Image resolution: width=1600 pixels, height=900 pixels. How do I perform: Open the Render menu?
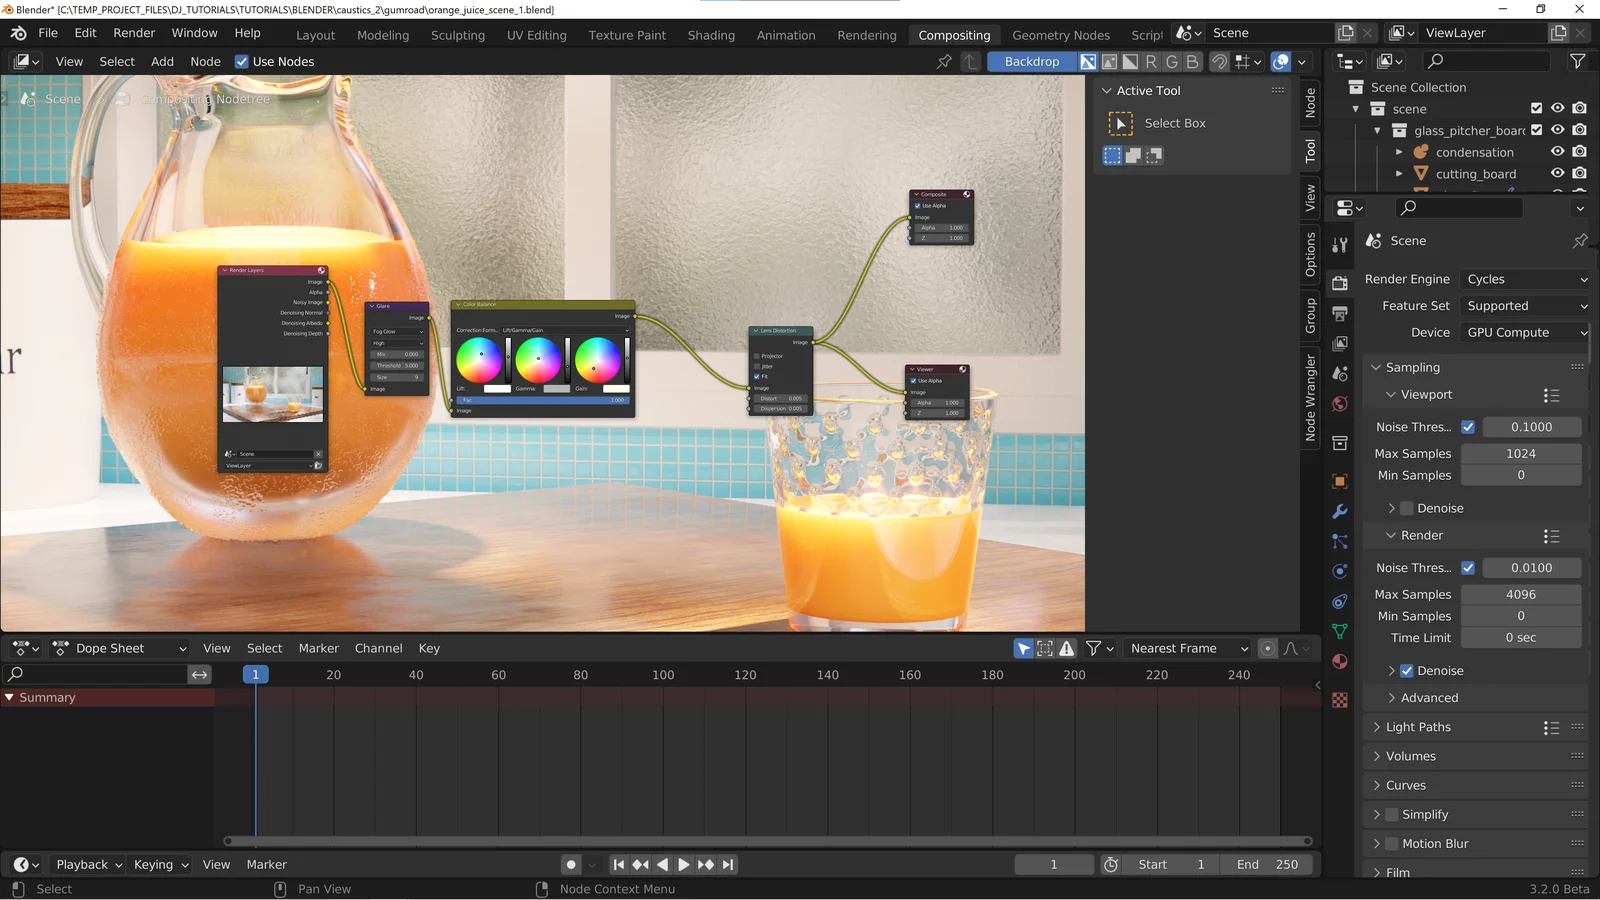[134, 32]
